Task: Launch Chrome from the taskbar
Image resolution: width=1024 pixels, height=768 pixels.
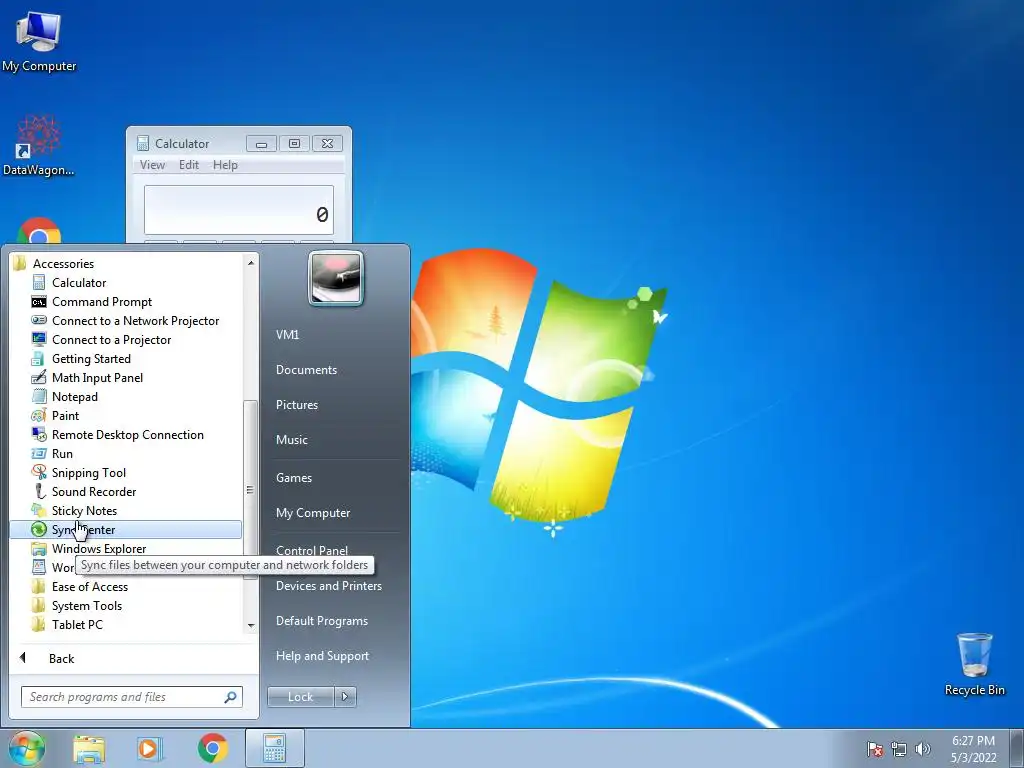Action: [213, 748]
